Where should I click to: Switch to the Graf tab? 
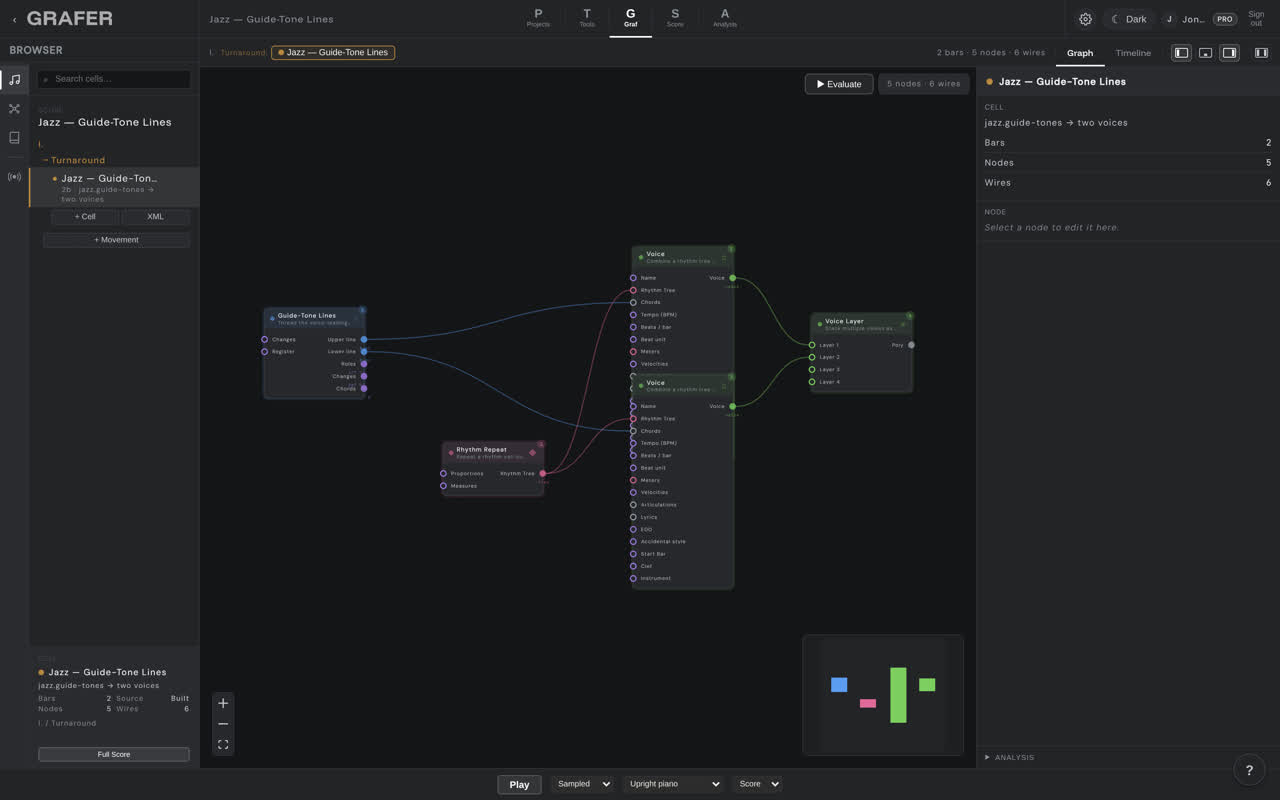coord(630,18)
